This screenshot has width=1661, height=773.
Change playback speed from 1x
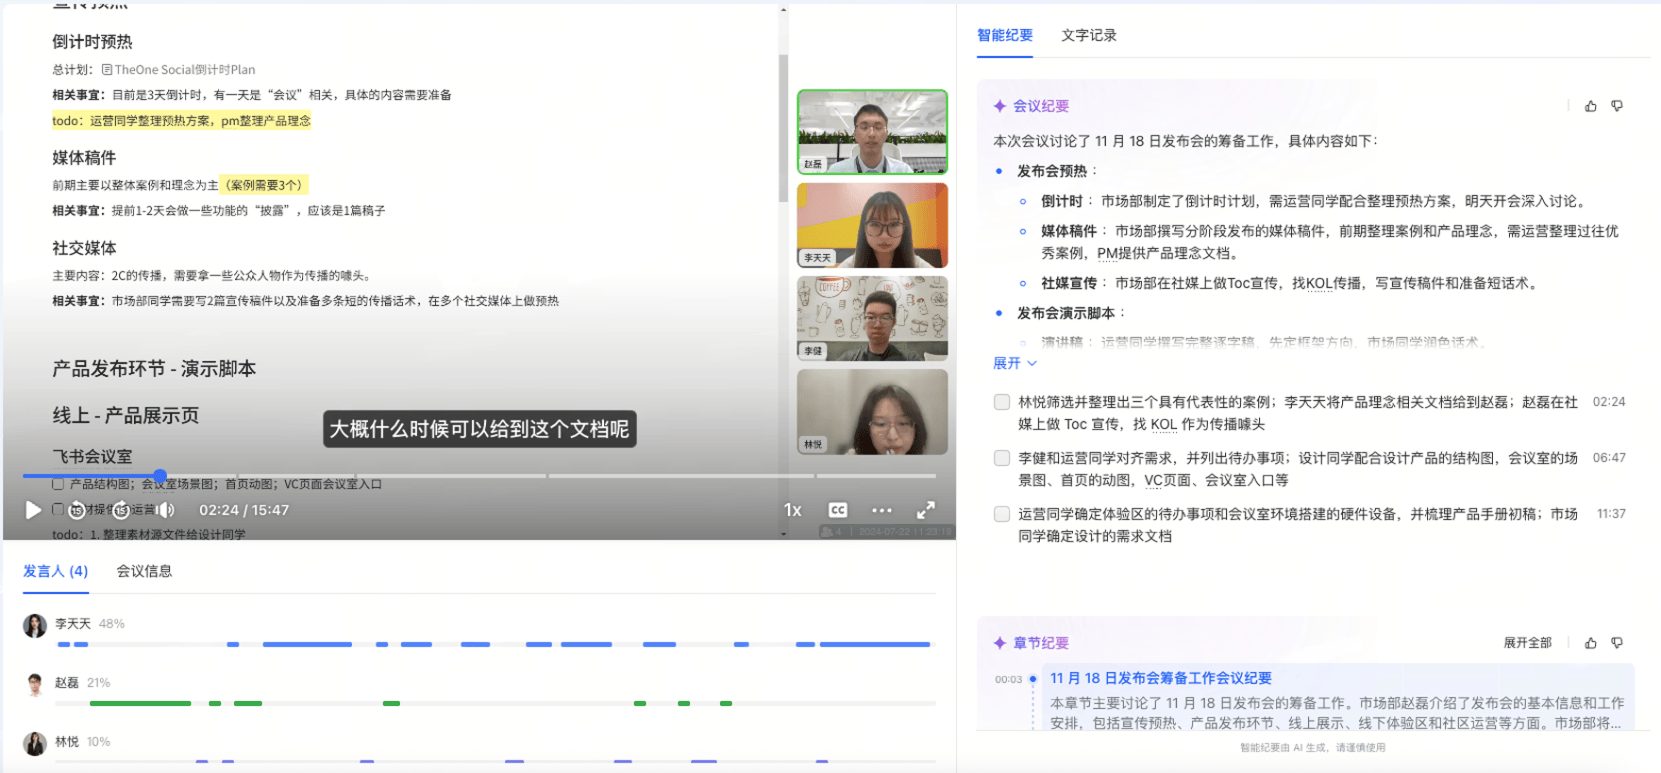pyautogui.click(x=793, y=510)
